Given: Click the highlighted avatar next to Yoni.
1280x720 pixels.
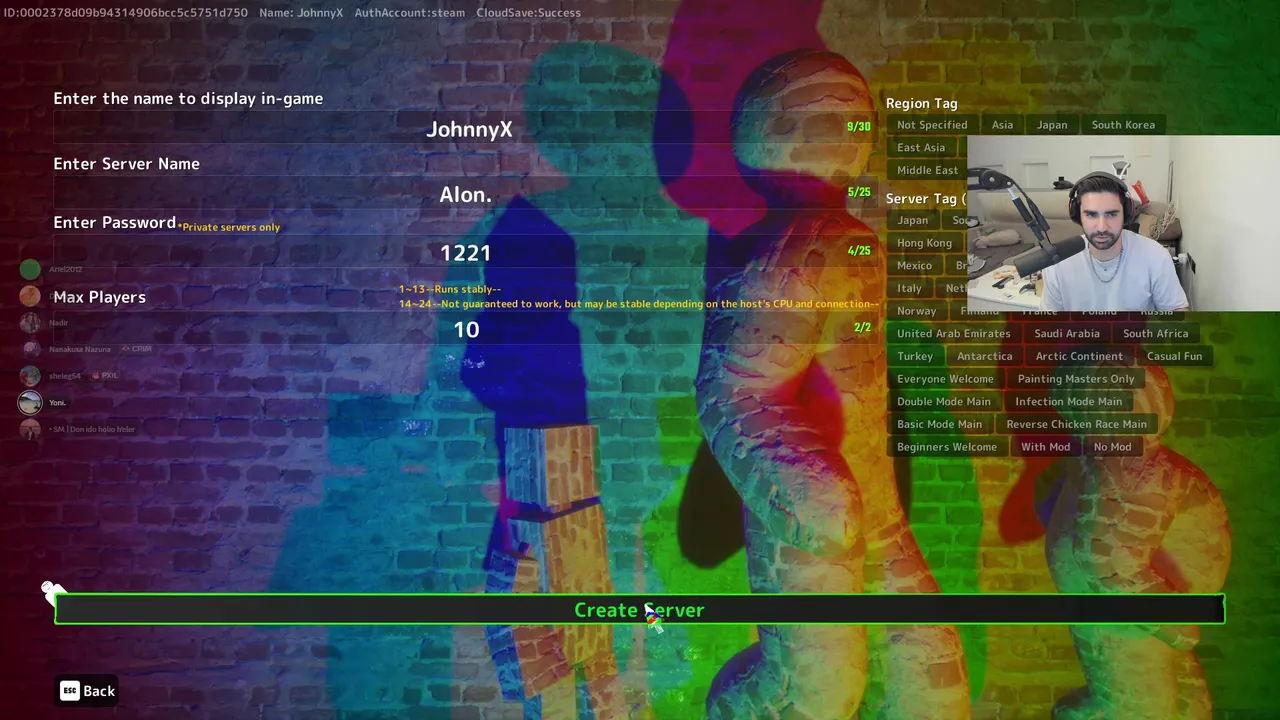Looking at the screenshot, I should (30, 402).
